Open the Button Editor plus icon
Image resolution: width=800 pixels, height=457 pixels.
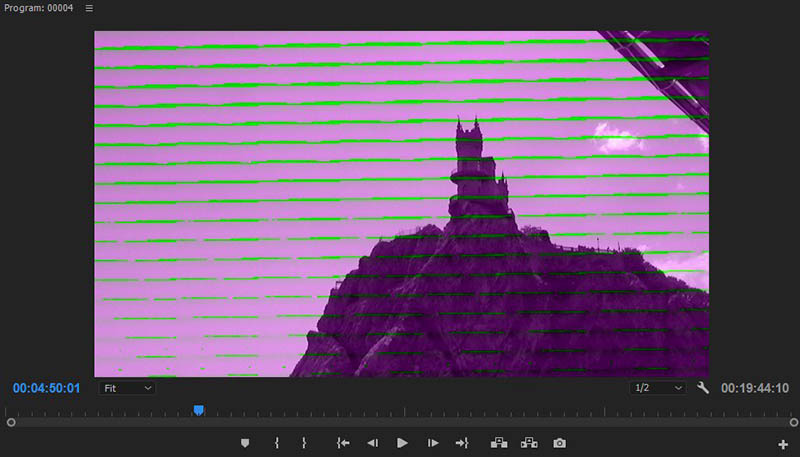pos(783,445)
